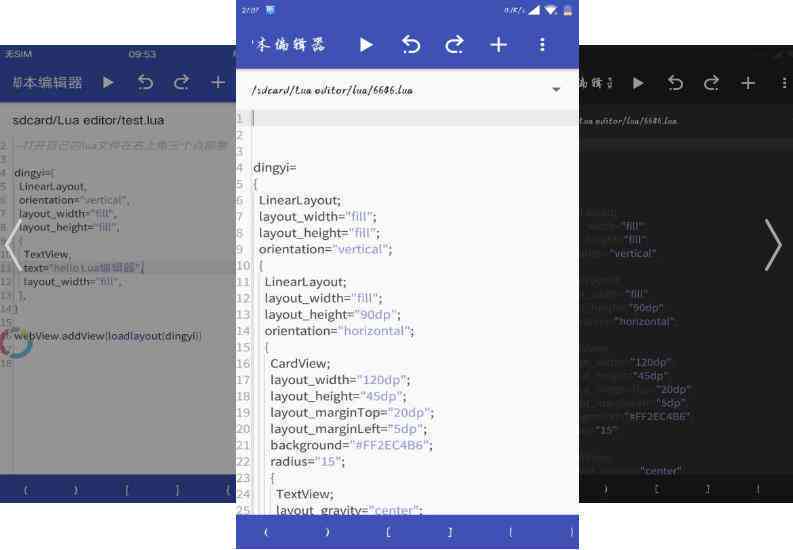This screenshot has width=793, height=550.
Task: Insert the [ symbol from the left editor bottom bar
Action: [126, 489]
